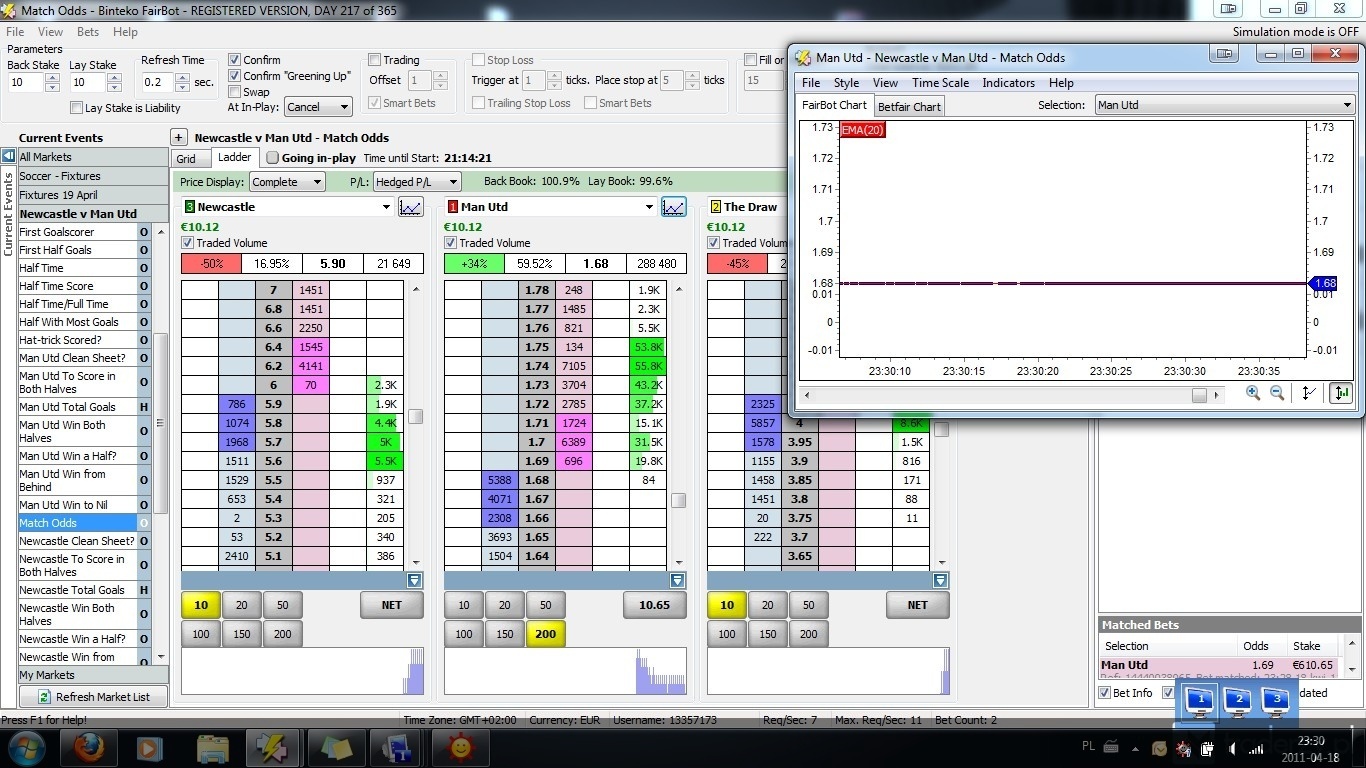Click the NET button under Newcastle
Image resolution: width=1366 pixels, height=768 pixels.
point(392,605)
